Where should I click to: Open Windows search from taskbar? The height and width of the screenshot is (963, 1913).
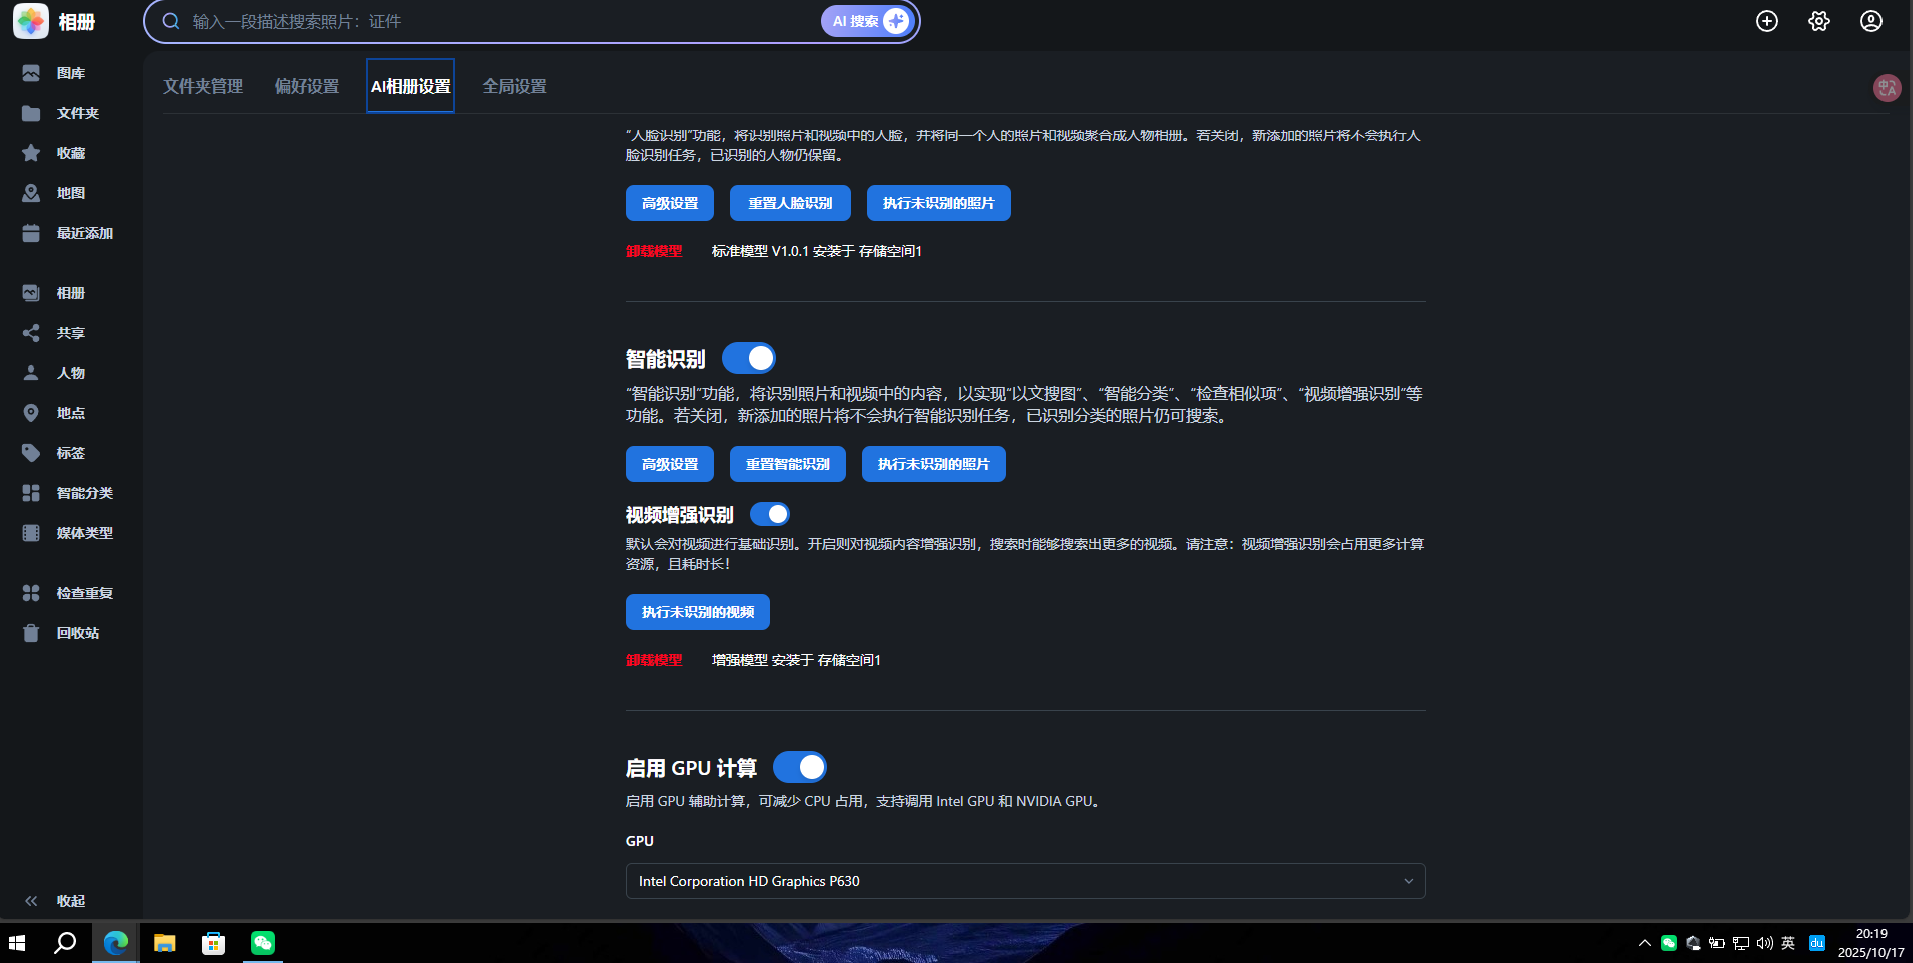pyautogui.click(x=65, y=943)
